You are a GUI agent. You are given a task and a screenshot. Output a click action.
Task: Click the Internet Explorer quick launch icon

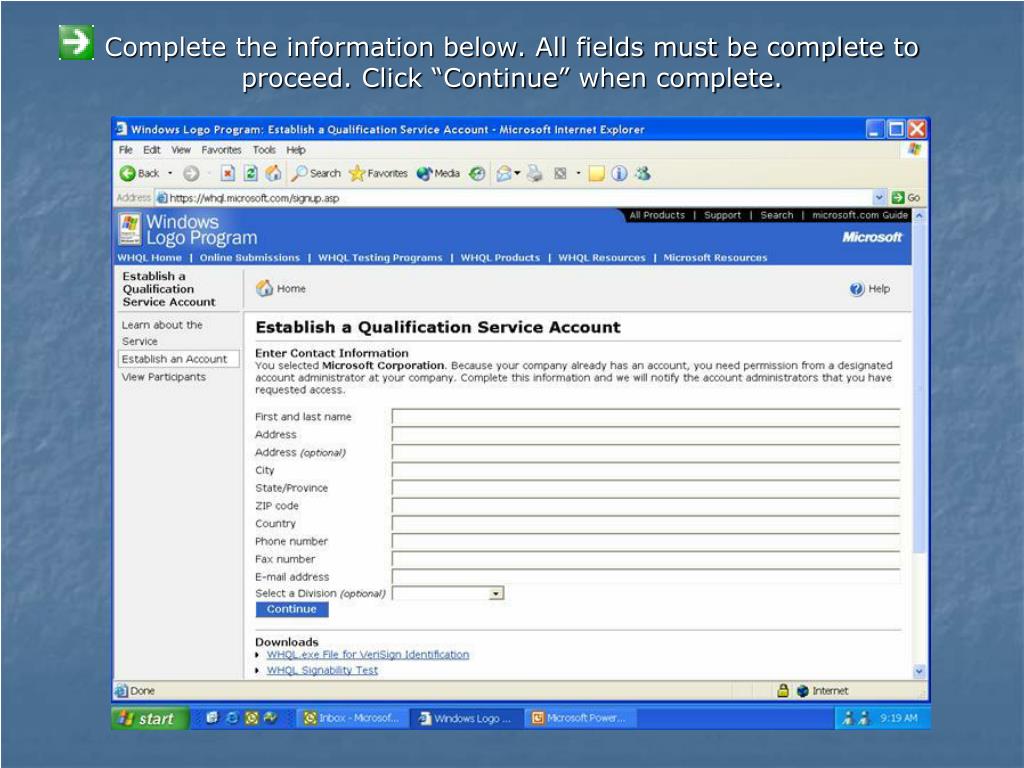(x=232, y=718)
